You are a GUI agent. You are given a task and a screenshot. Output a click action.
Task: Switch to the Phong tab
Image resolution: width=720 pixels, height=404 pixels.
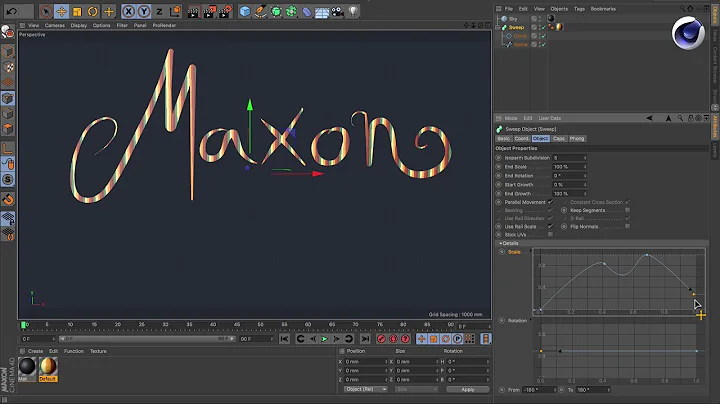point(577,139)
